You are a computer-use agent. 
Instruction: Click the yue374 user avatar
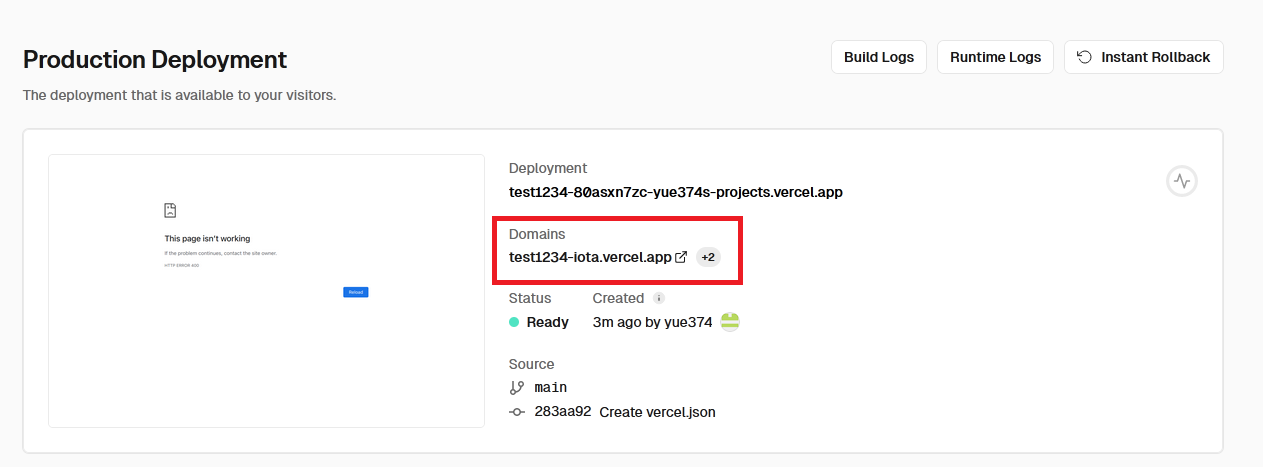coord(730,322)
